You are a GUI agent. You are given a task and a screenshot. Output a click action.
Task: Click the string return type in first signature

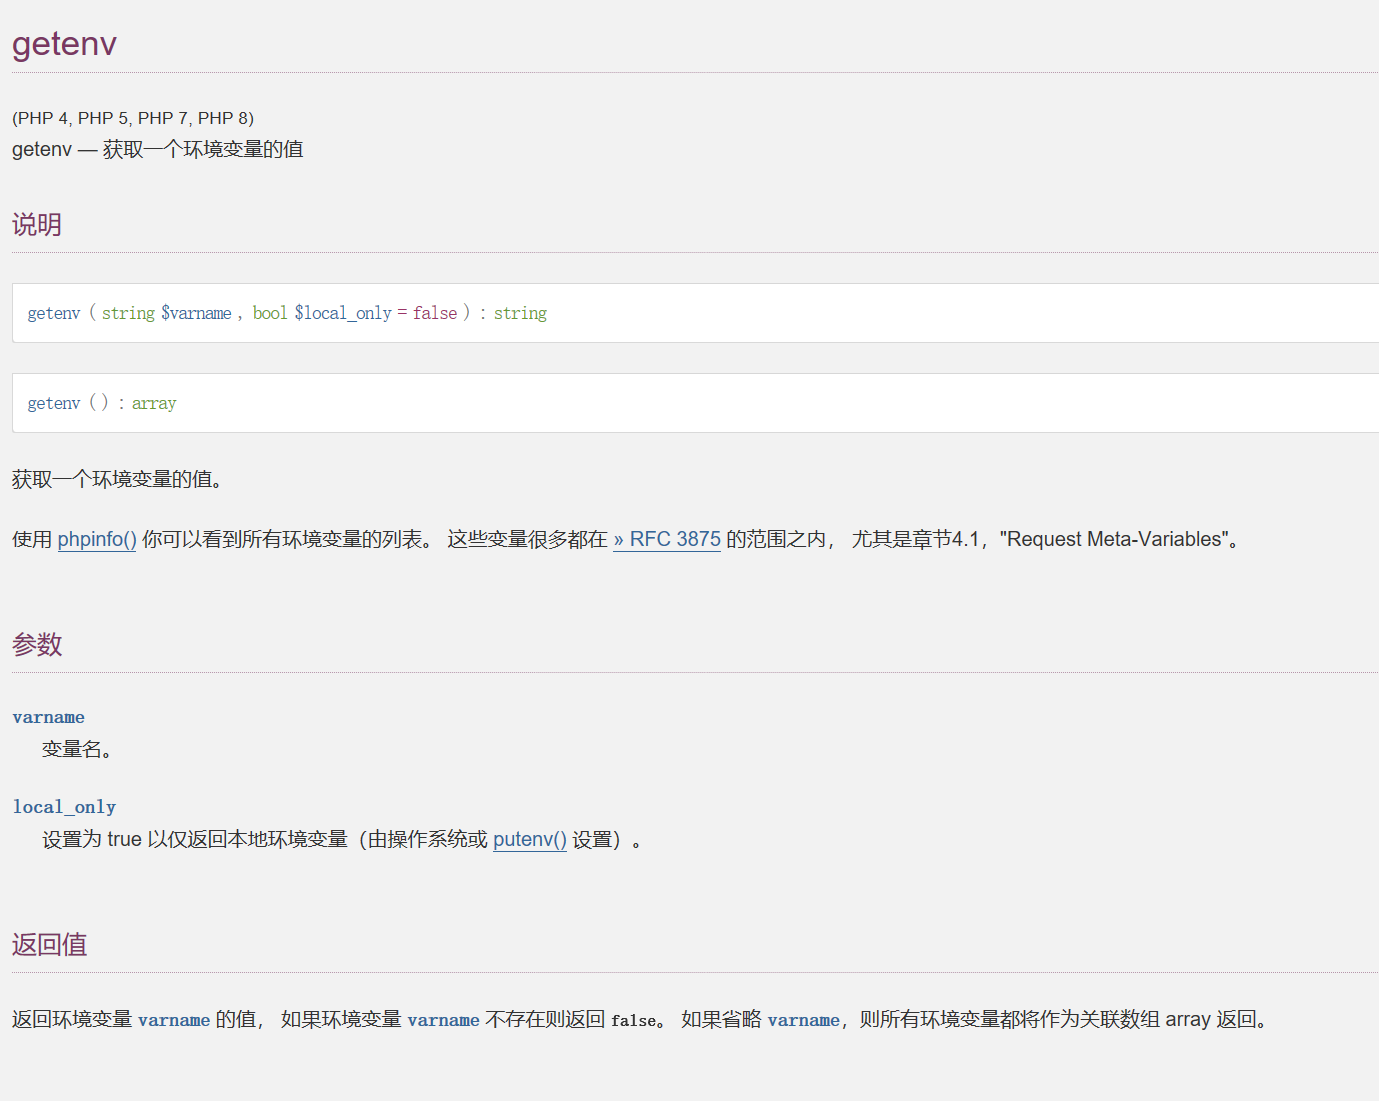pos(520,313)
